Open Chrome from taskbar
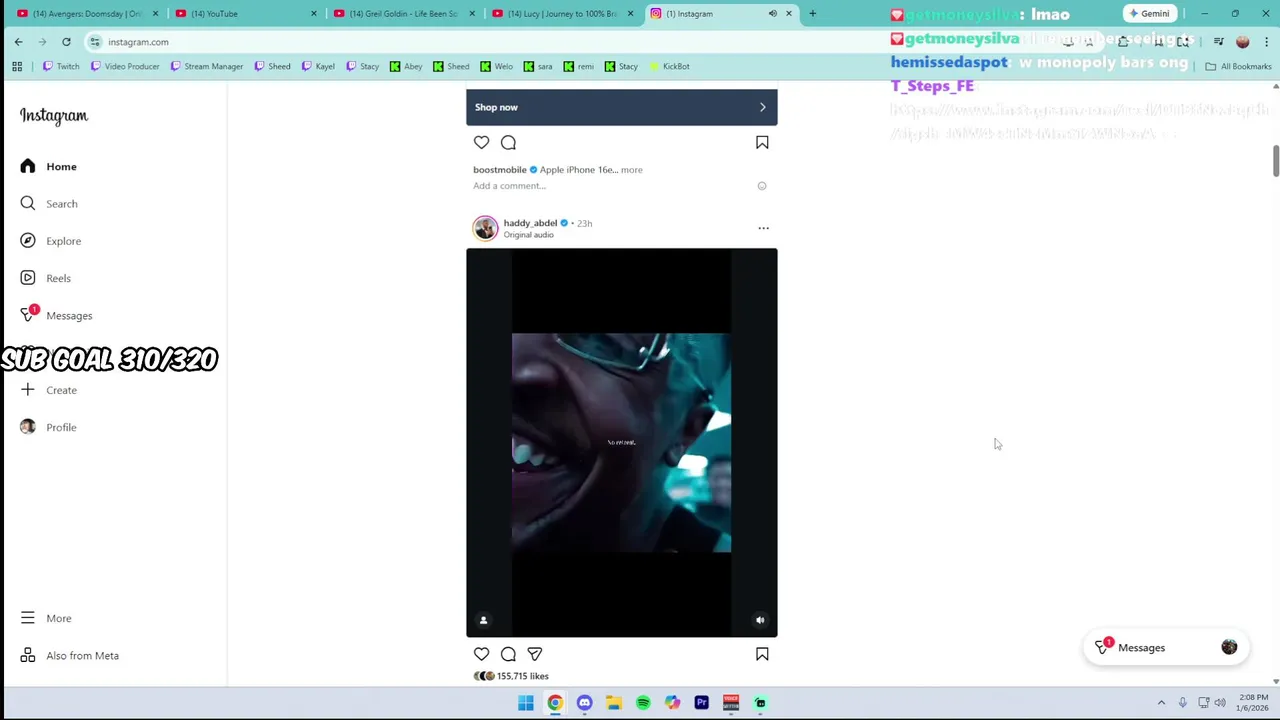The height and width of the screenshot is (720, 1280). [x=555, y=703]
